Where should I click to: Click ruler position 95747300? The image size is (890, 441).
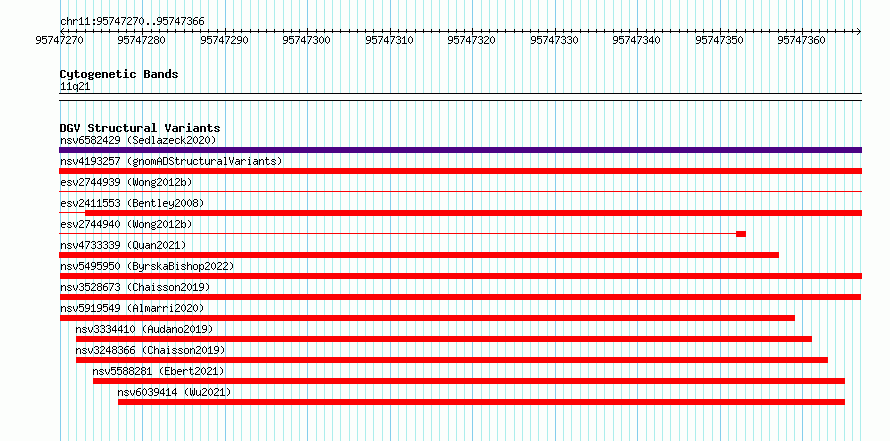coord(307,40)
